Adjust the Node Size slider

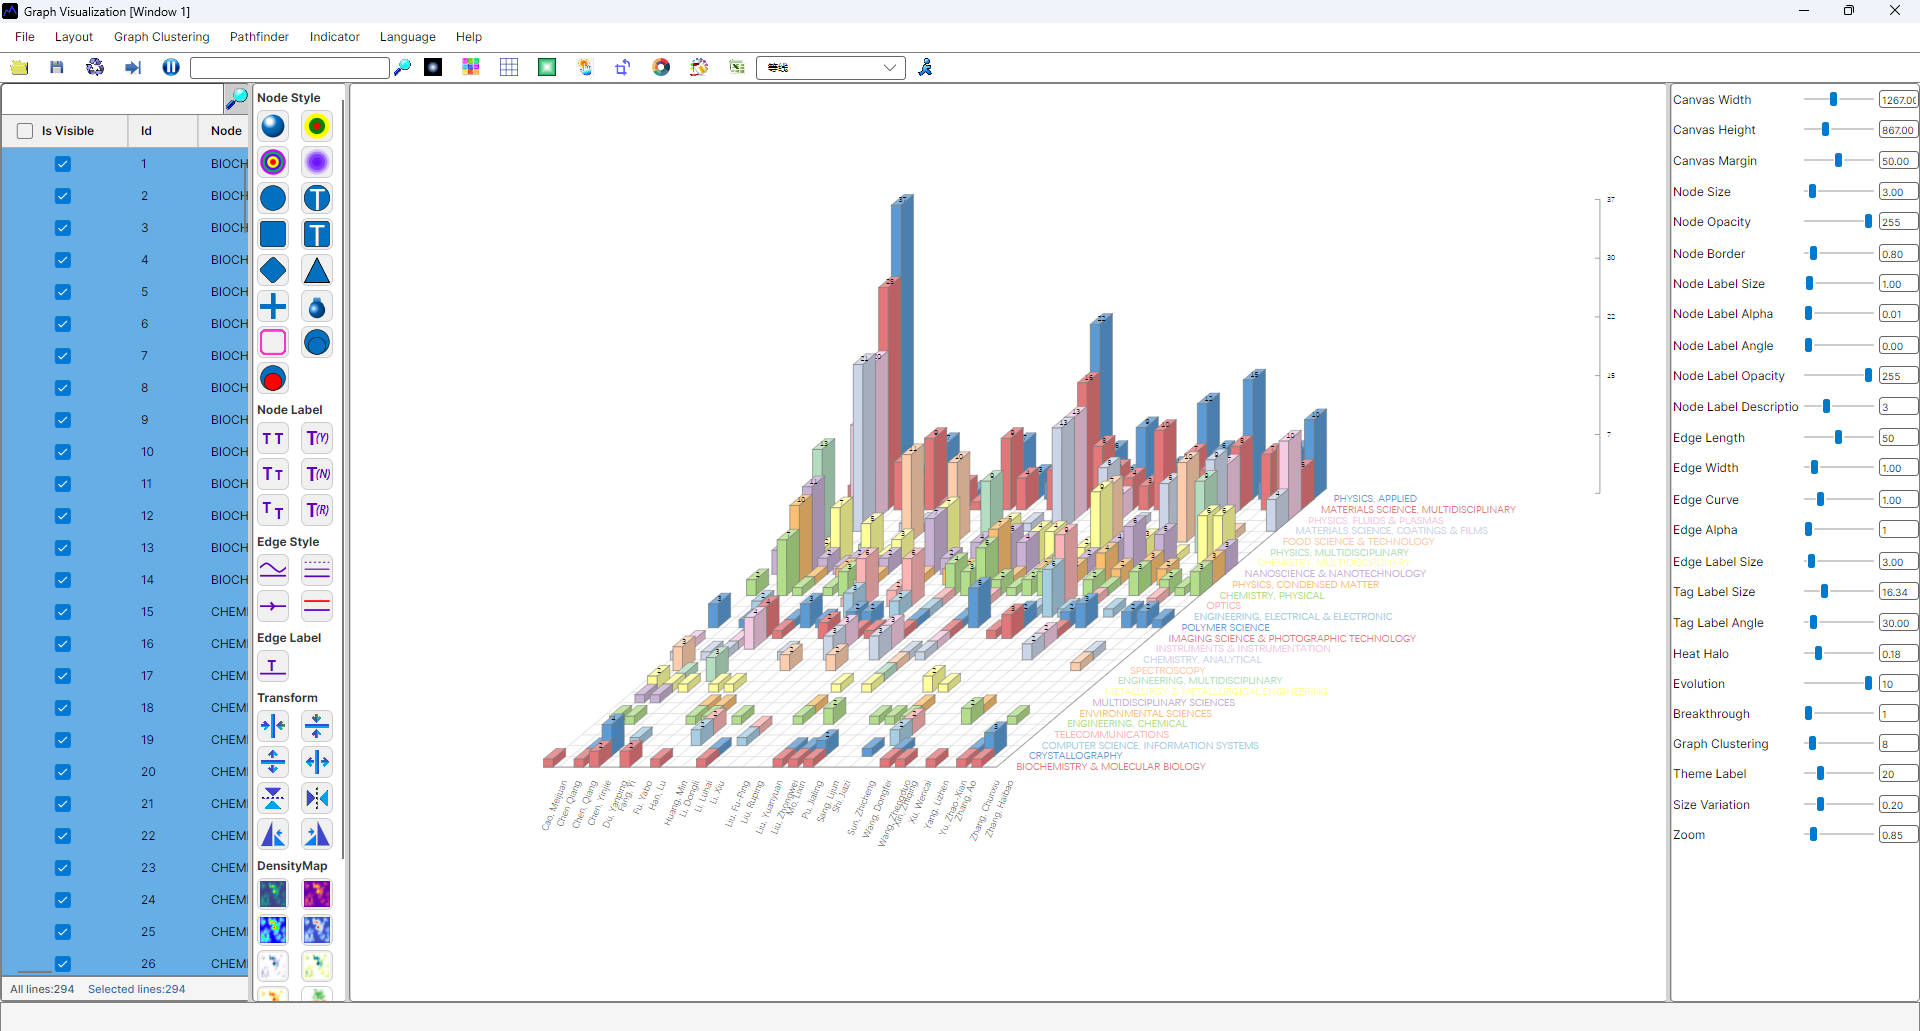pyautogui.click(x=1812, y=191)
